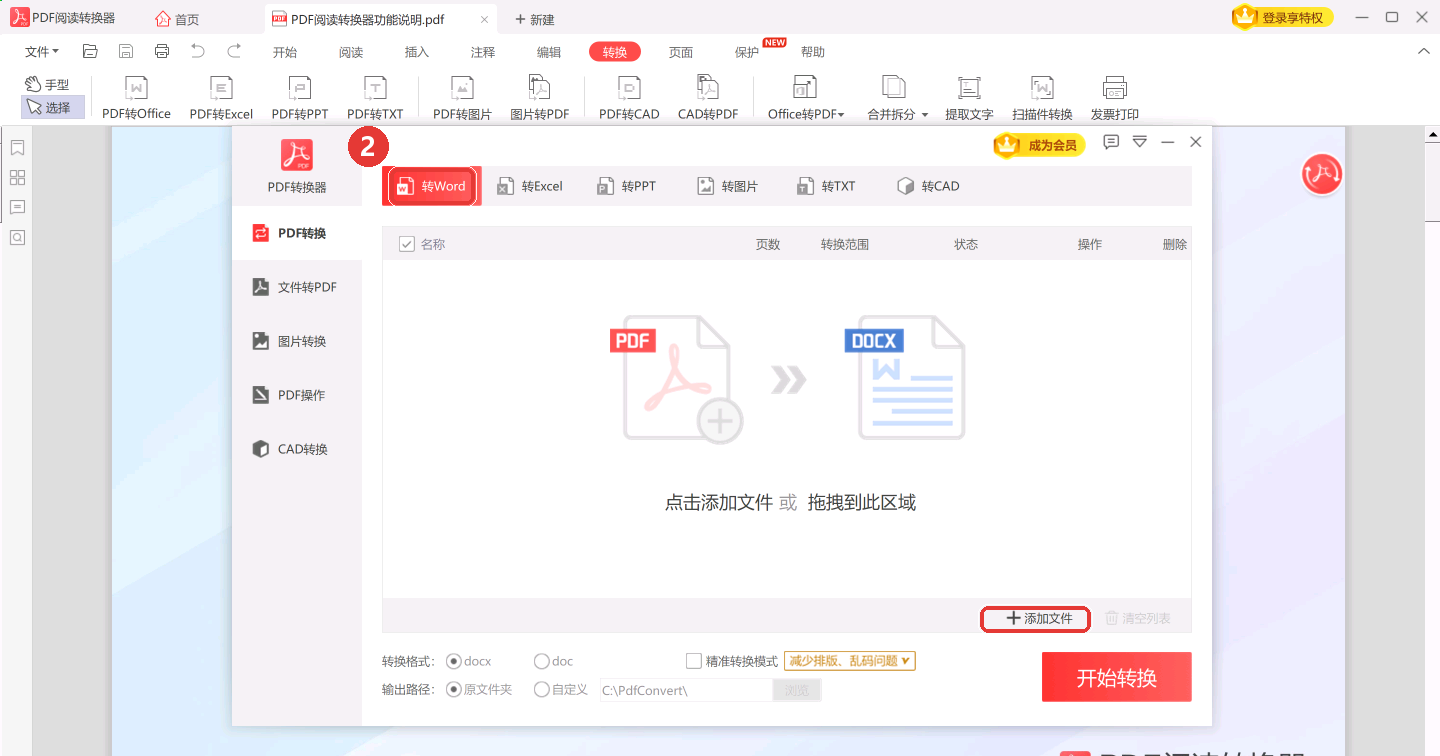Choose the PDF转PPT toolbar icon

[x=300, y=98]
